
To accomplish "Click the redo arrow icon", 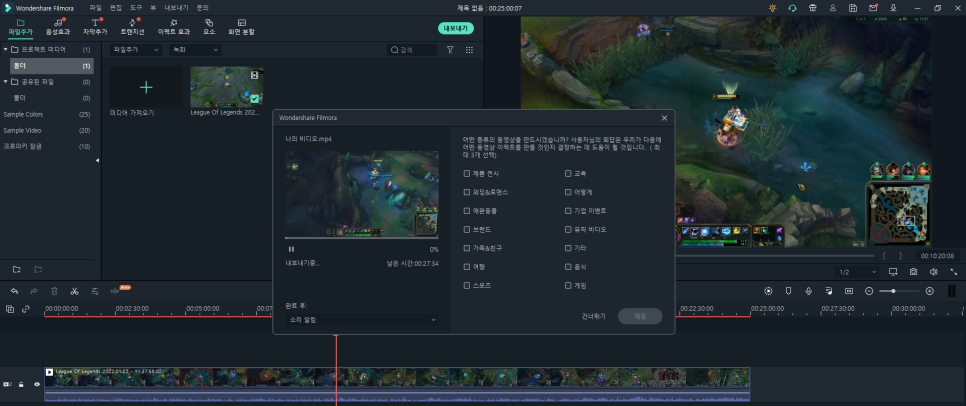I will [34, 291].
